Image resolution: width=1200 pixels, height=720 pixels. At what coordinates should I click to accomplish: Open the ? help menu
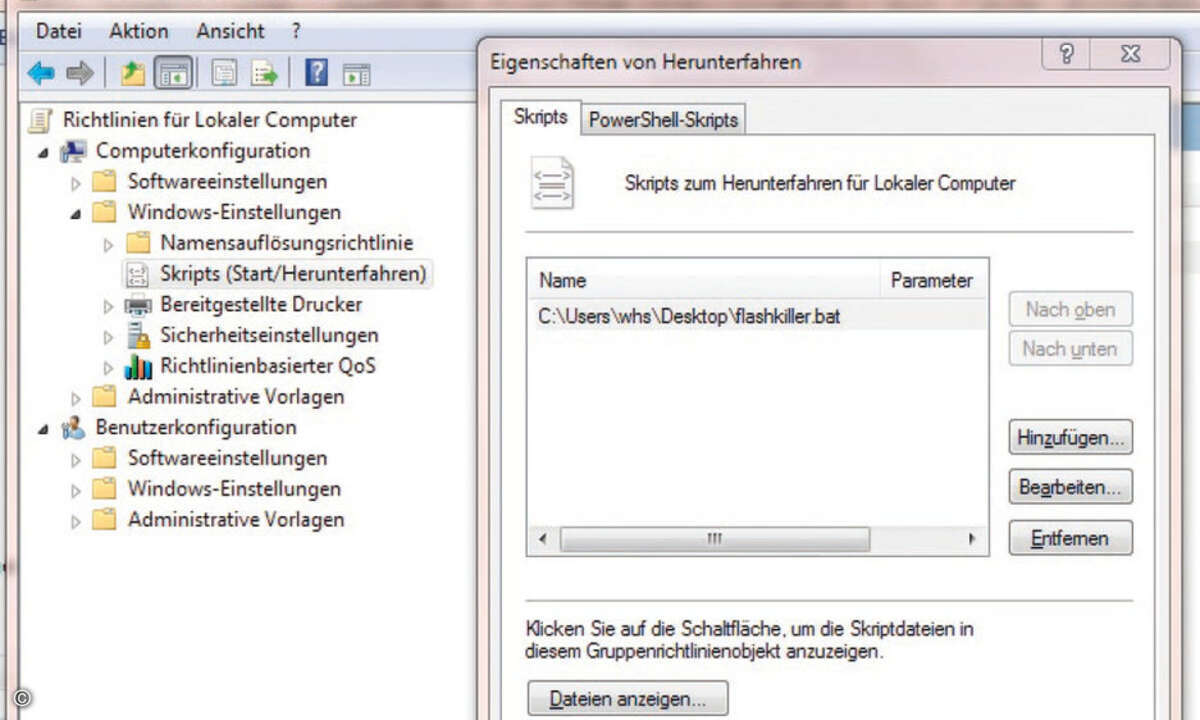click(x=296, y=31)
